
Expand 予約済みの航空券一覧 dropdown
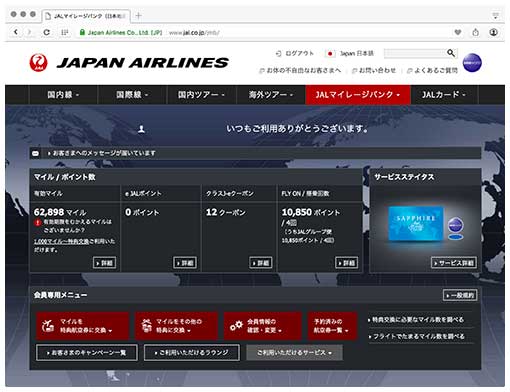tap(332, 326)
